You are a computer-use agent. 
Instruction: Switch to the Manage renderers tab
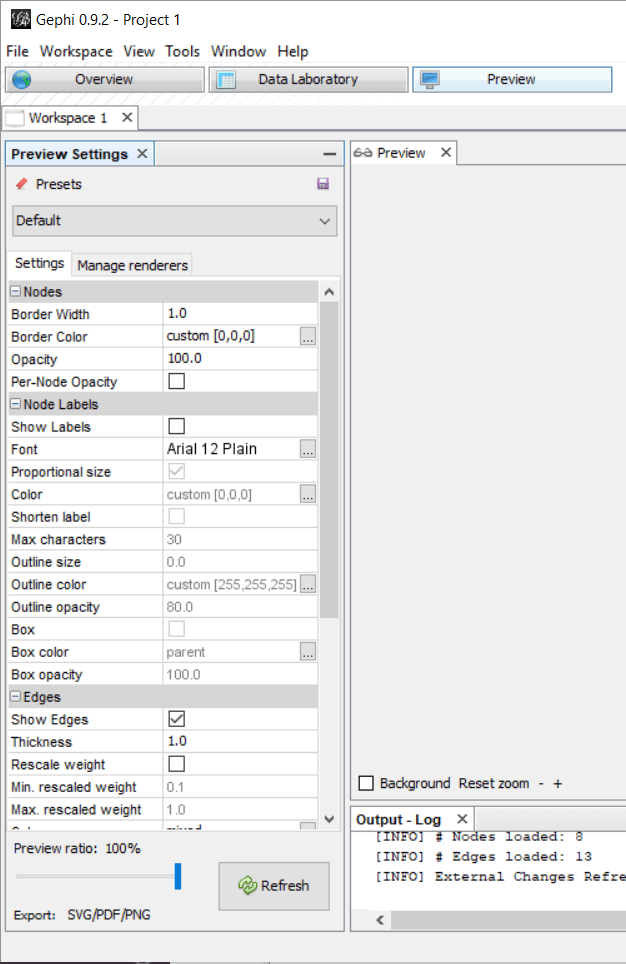[x=132, y=265]
